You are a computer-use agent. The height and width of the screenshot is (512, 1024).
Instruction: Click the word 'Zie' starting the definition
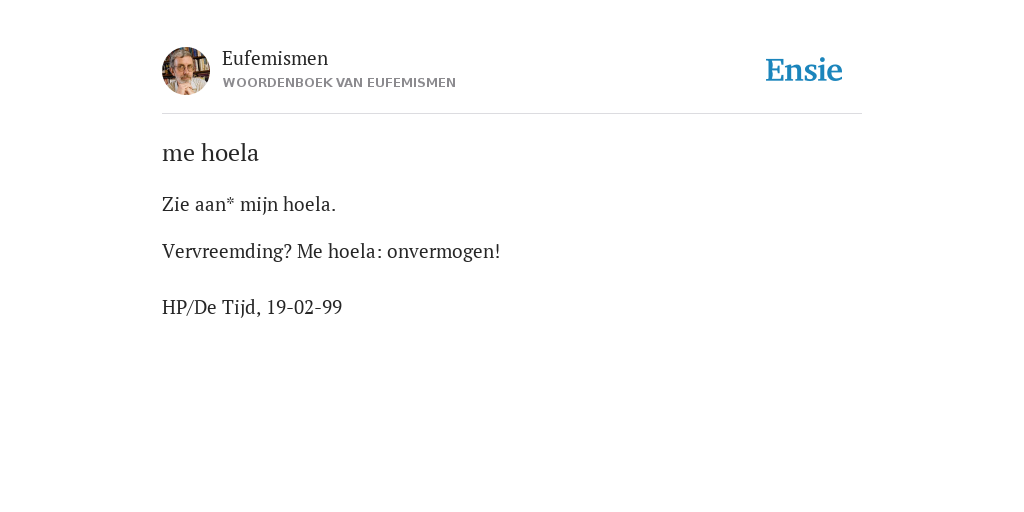(176, 204)
